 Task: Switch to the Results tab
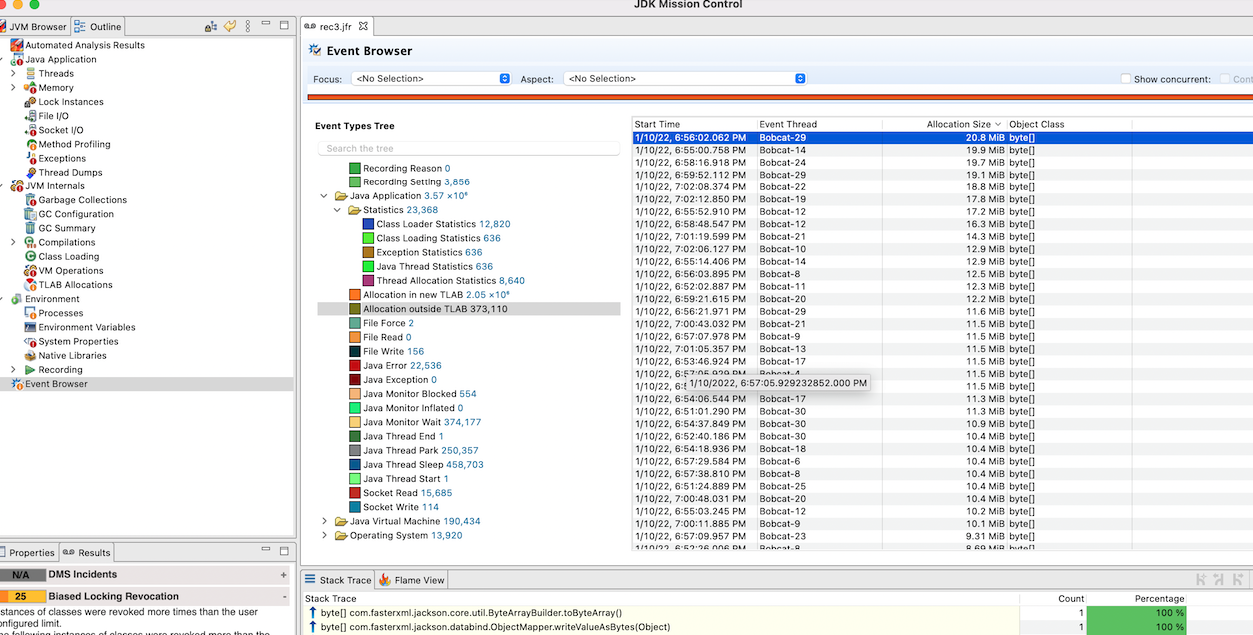click(x=87, y=552)
